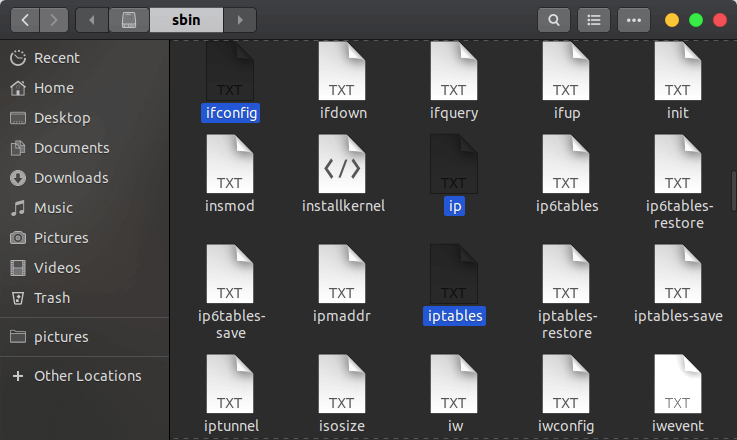Switch to list view layout
Image resolution: width=737 pixels, height=440 pixels.
pyautogui.click(x=594, y=20)
